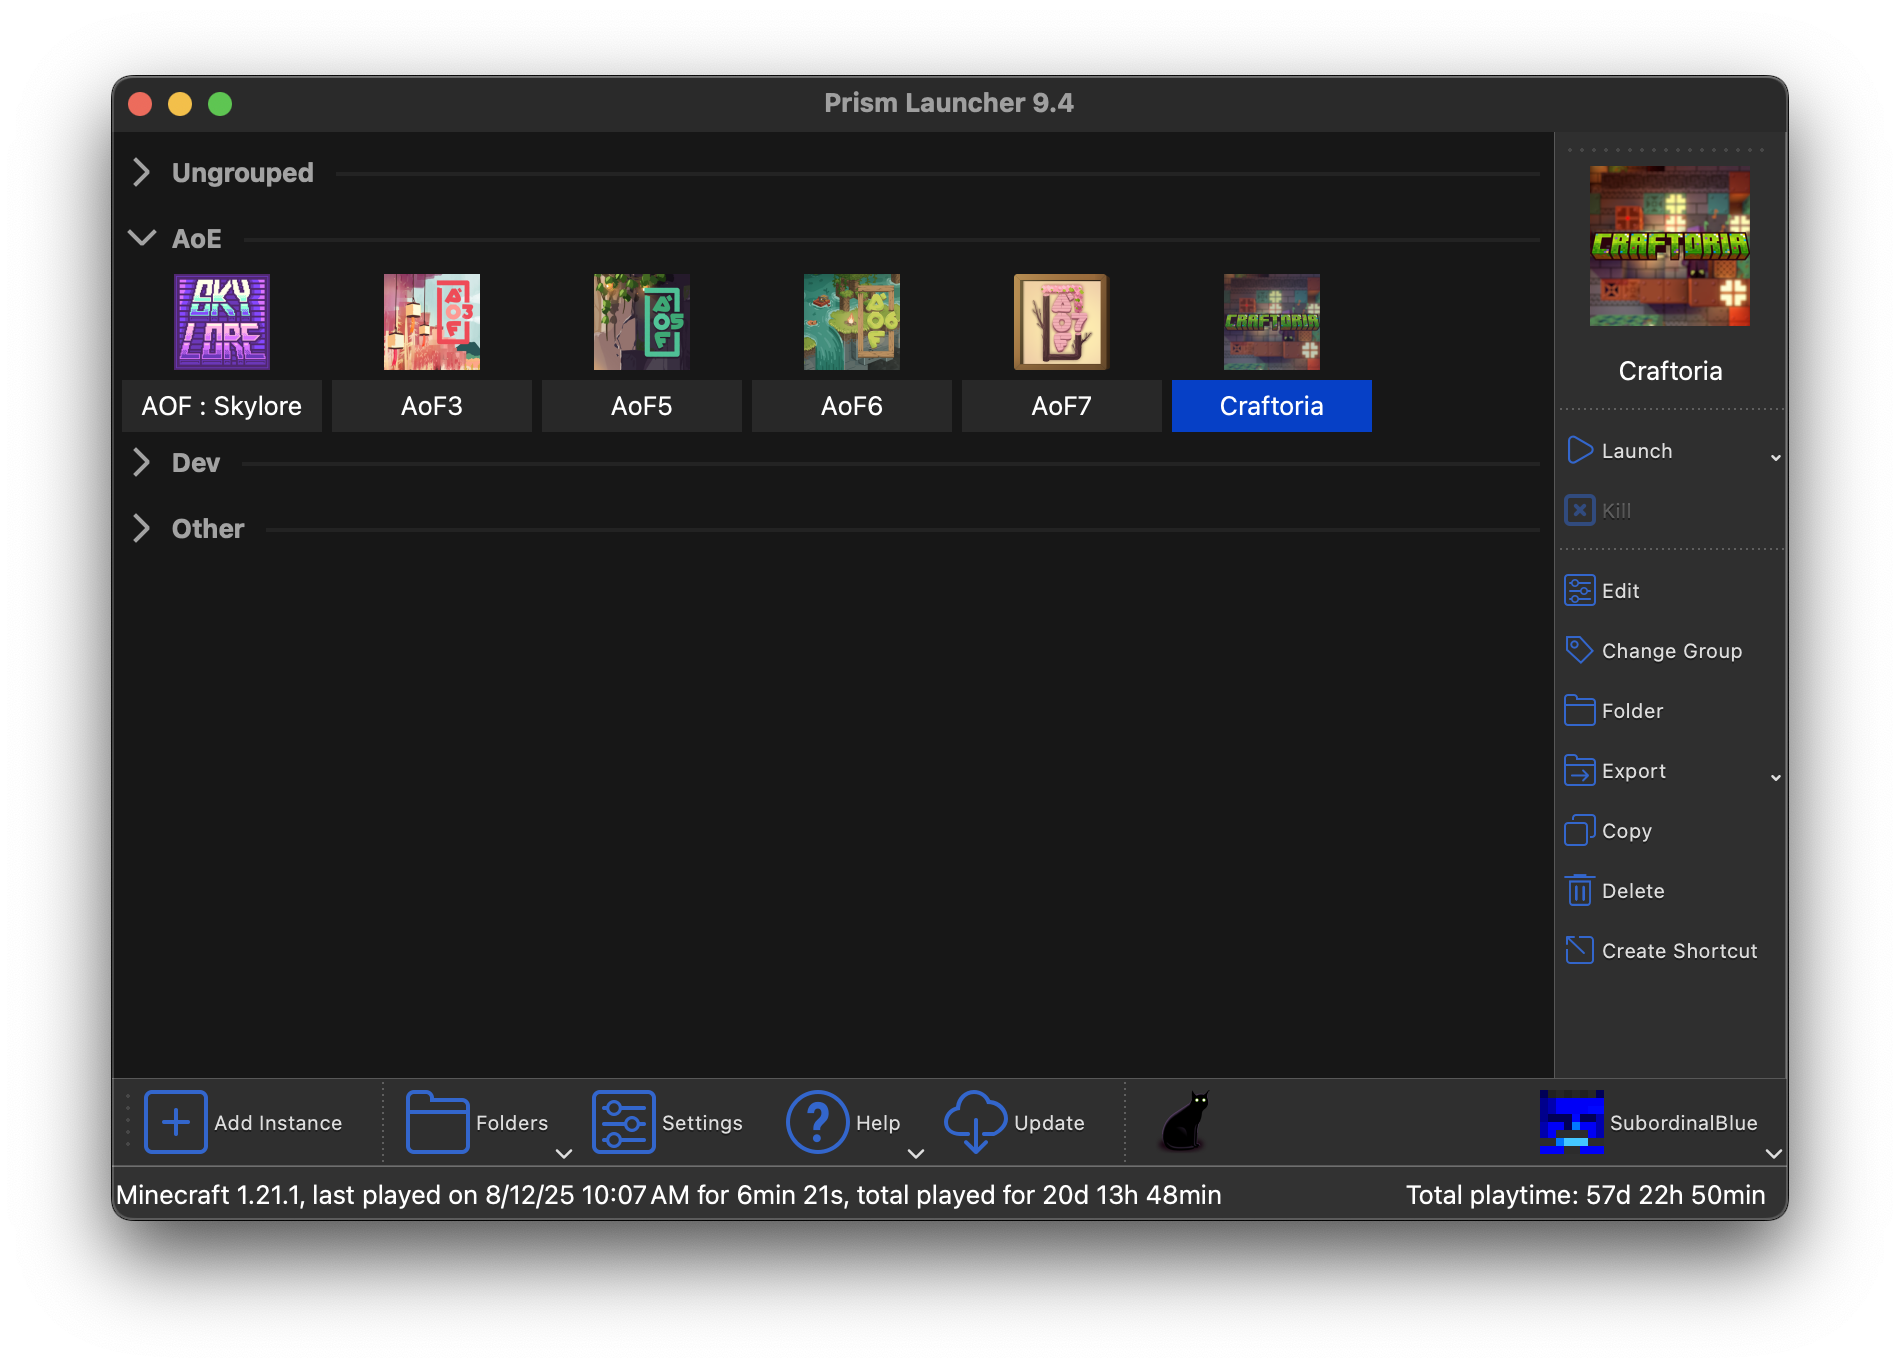Click the Delete trash icon
Screen dimensions: 1900x1368
coord(1580,891)
